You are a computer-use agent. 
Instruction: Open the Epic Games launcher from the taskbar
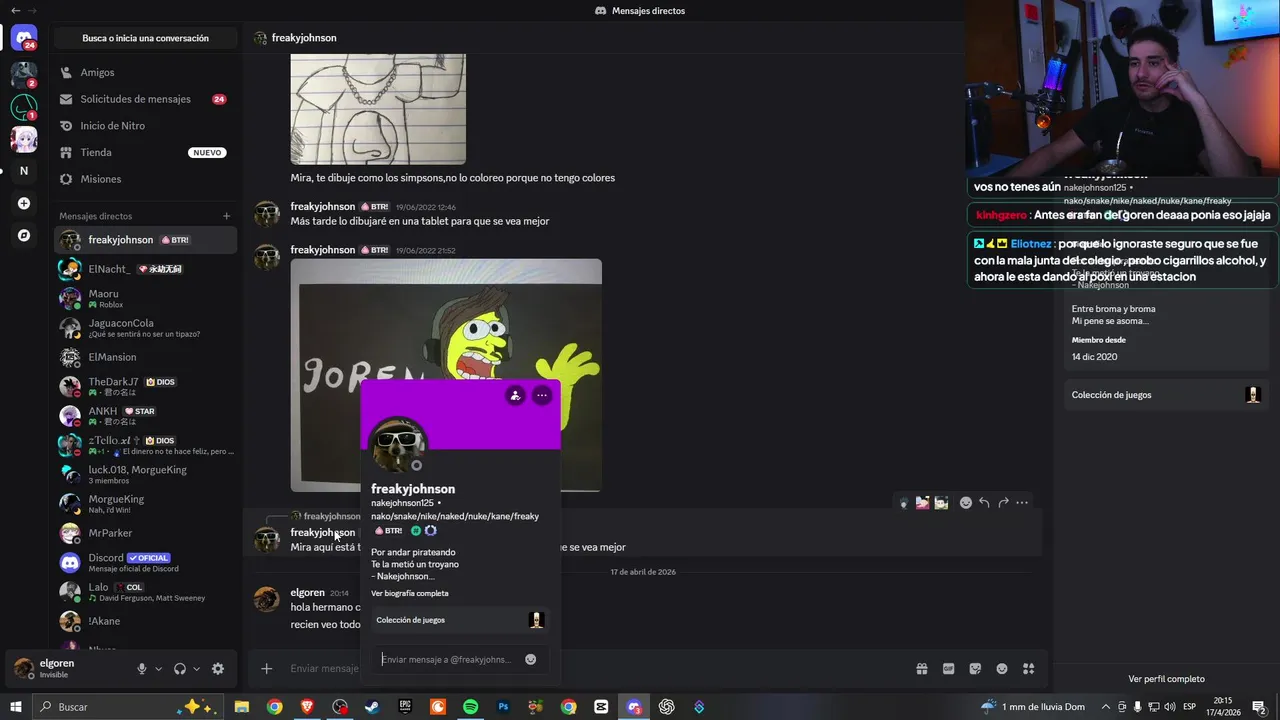tap(405, 707)
